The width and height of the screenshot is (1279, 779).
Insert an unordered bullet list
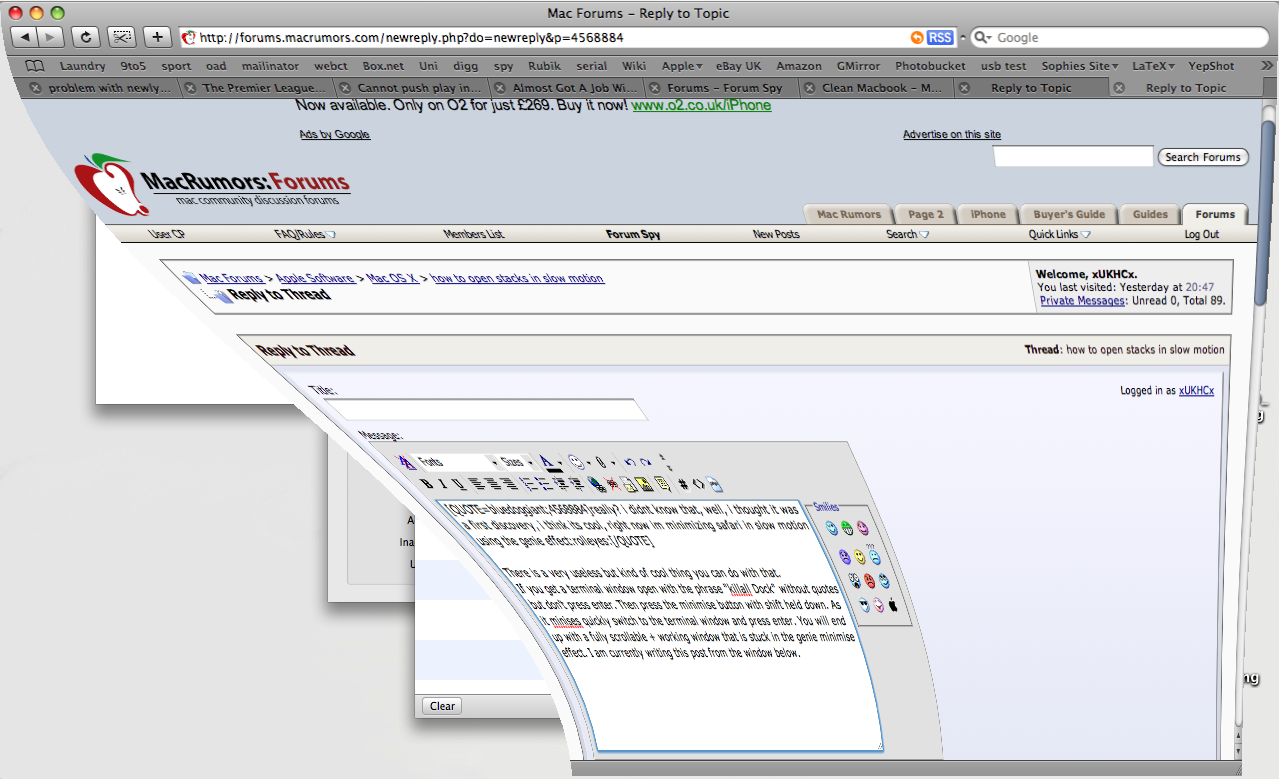click(x=542, y=484)
